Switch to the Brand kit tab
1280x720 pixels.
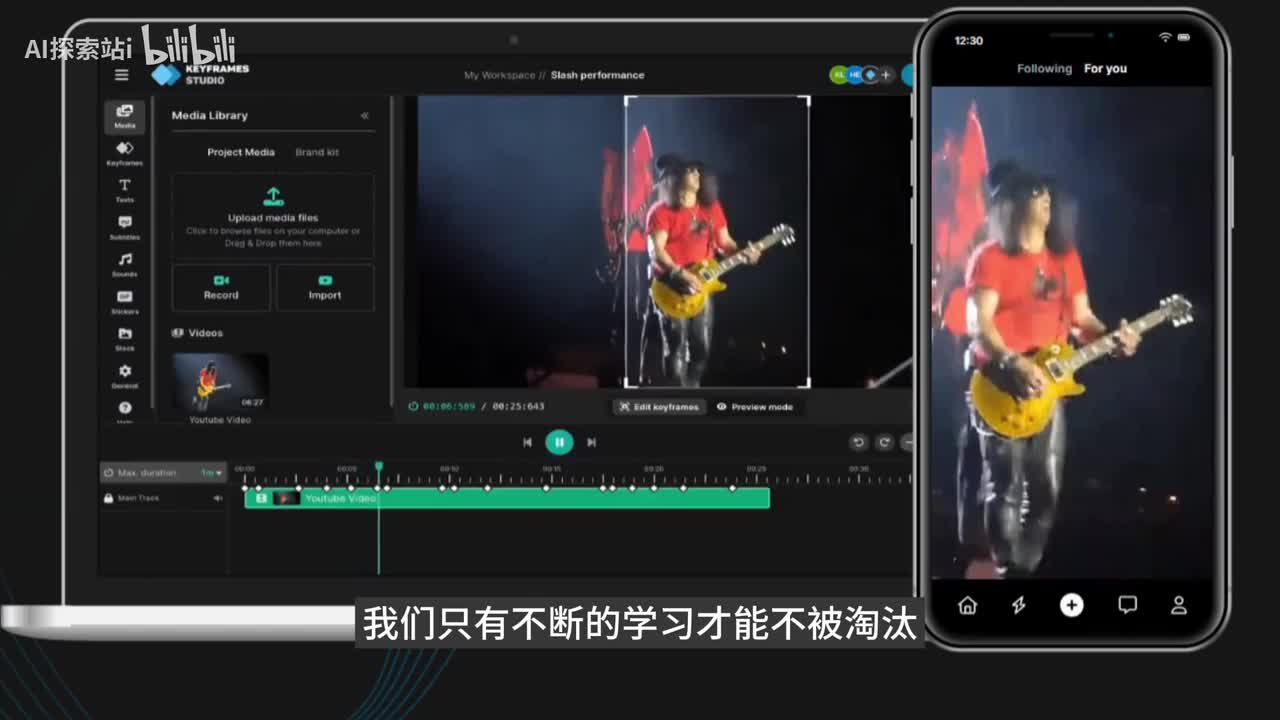tap(317, 152)
